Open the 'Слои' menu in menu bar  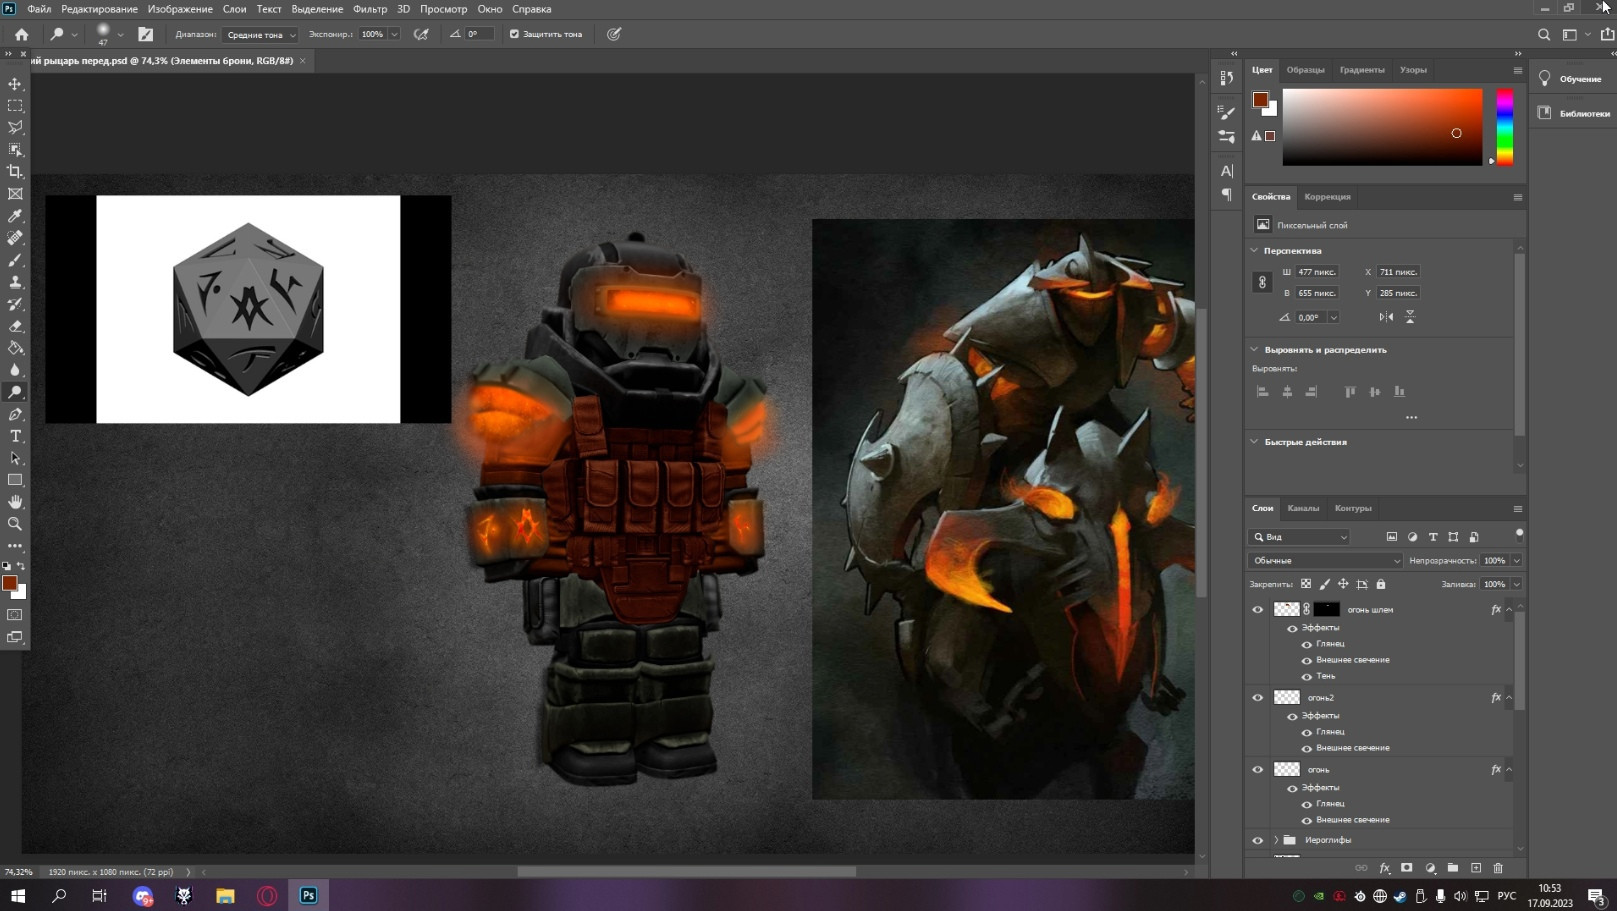tap(234, 9)
